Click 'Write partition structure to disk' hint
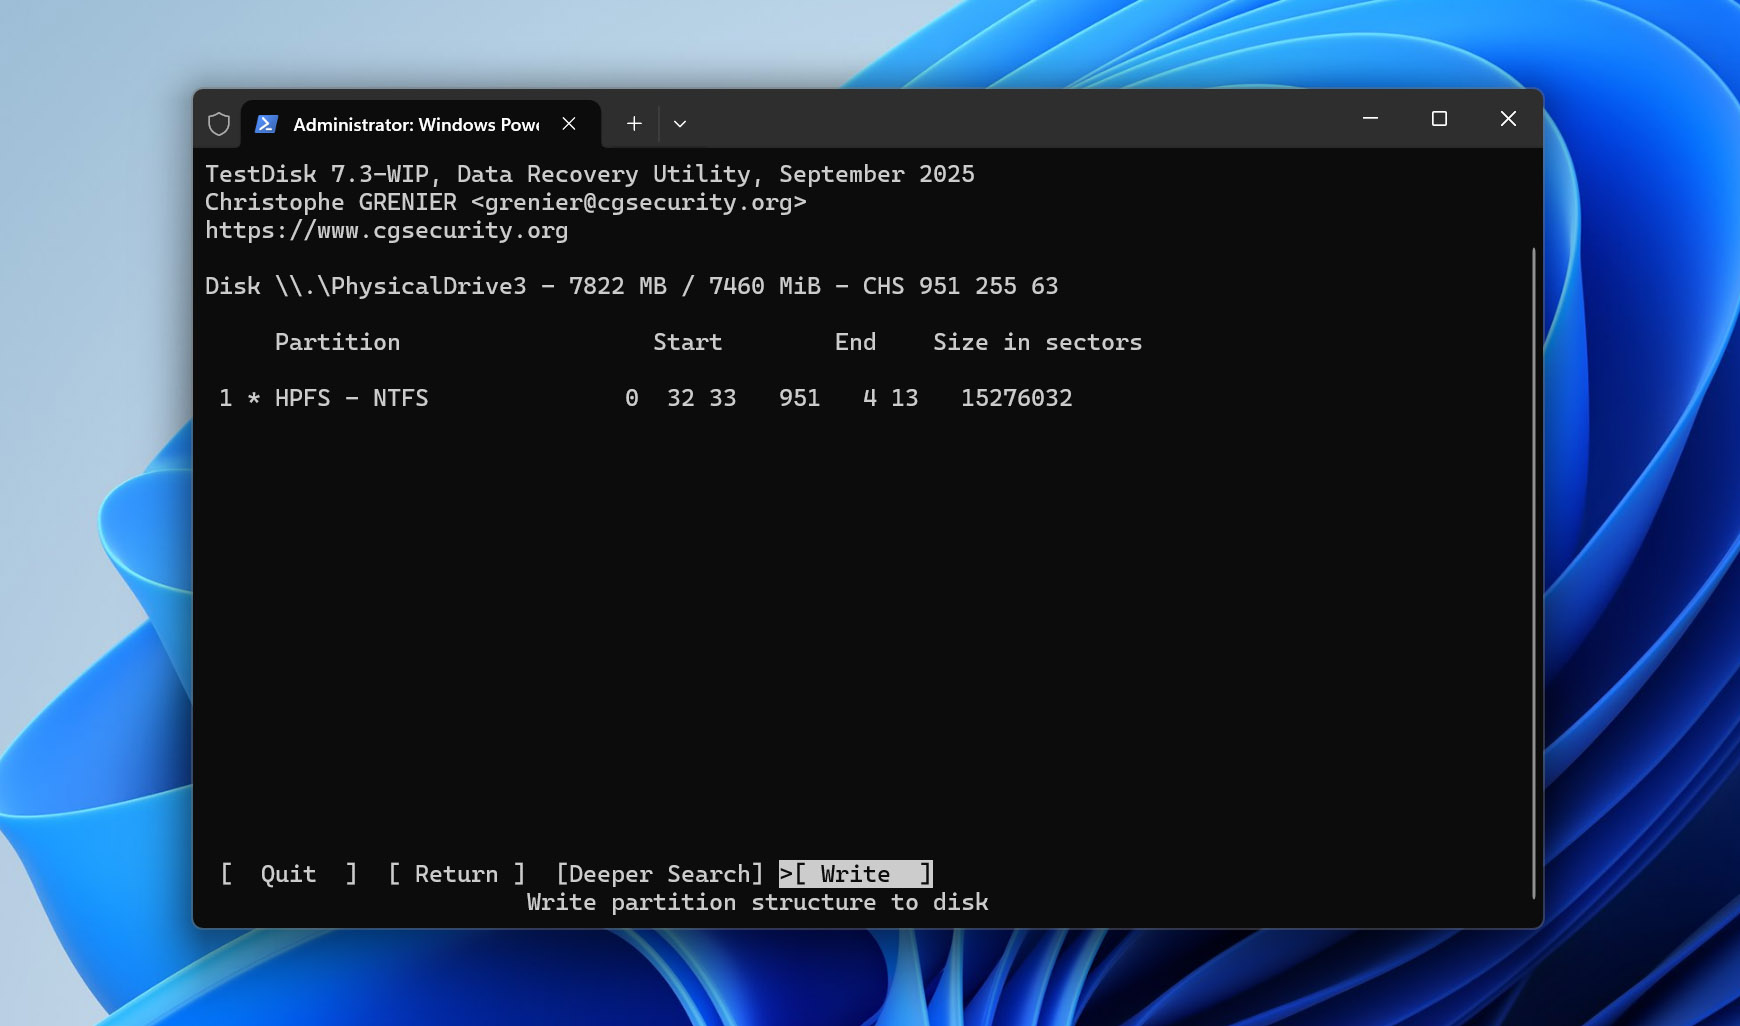The image size is (1740, 1026). coord(757,902)
